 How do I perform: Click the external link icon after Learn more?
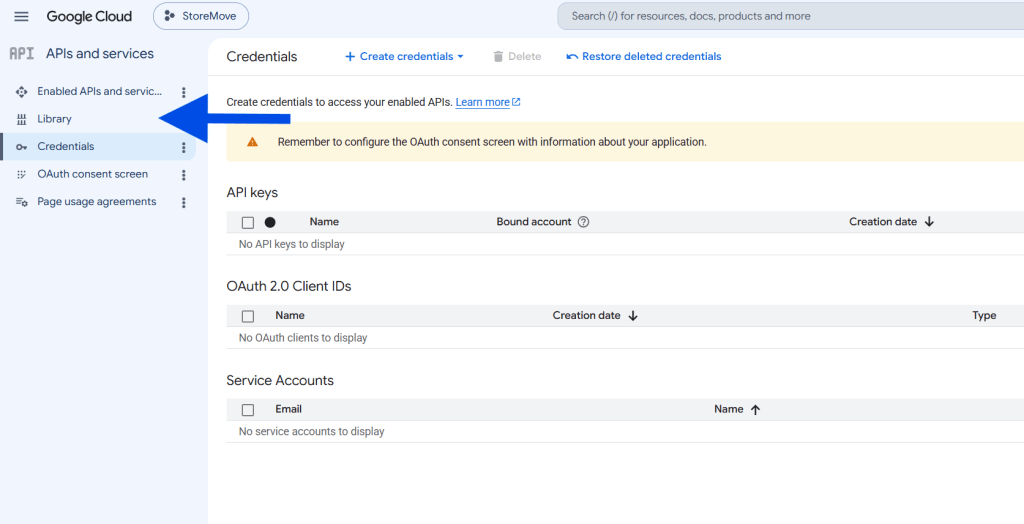click(x=516, y=102)
